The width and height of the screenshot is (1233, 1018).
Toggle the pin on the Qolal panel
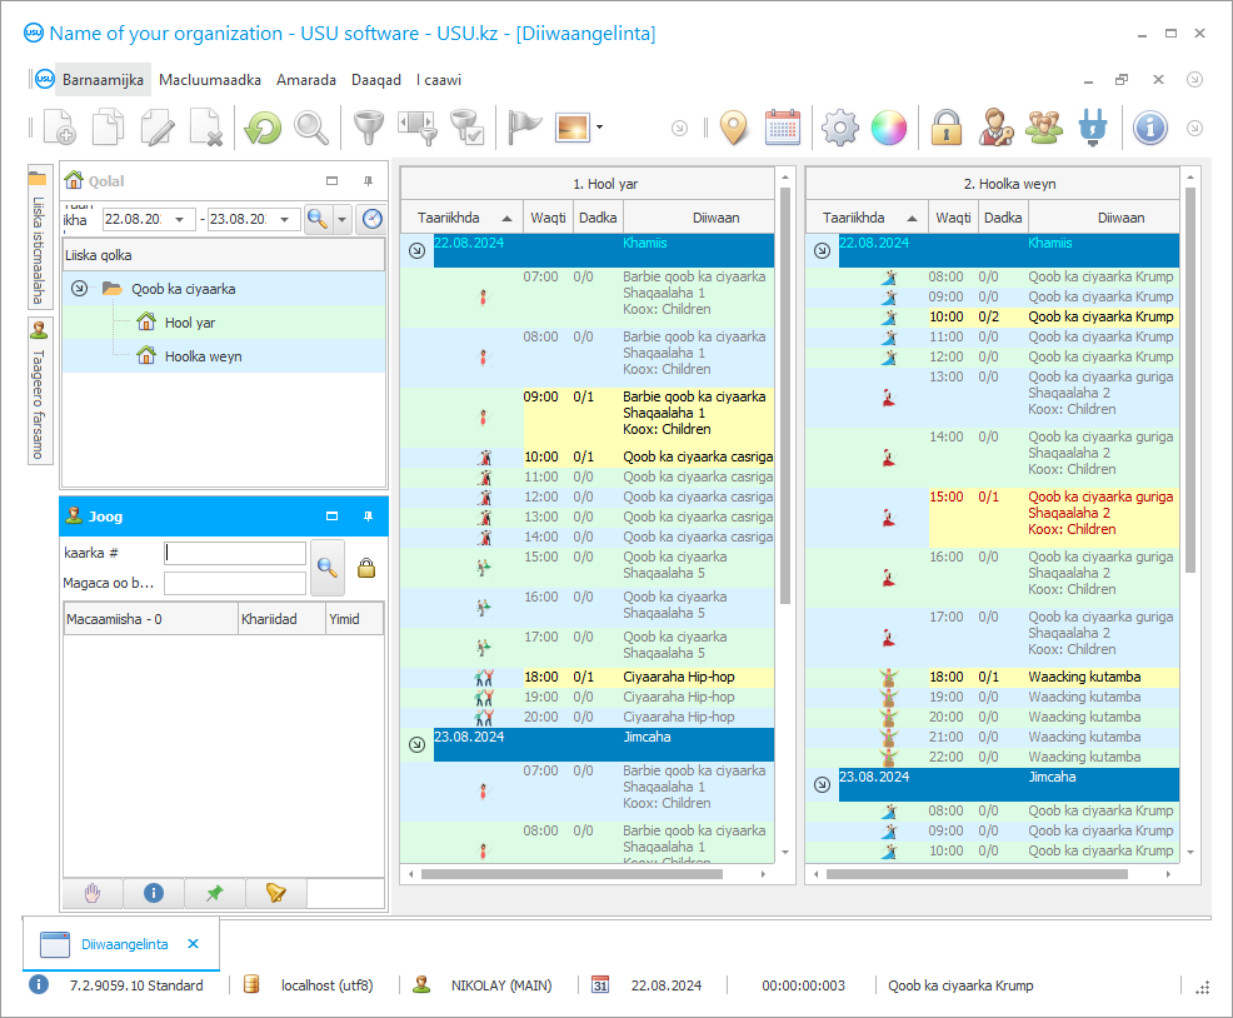point(368,181)
